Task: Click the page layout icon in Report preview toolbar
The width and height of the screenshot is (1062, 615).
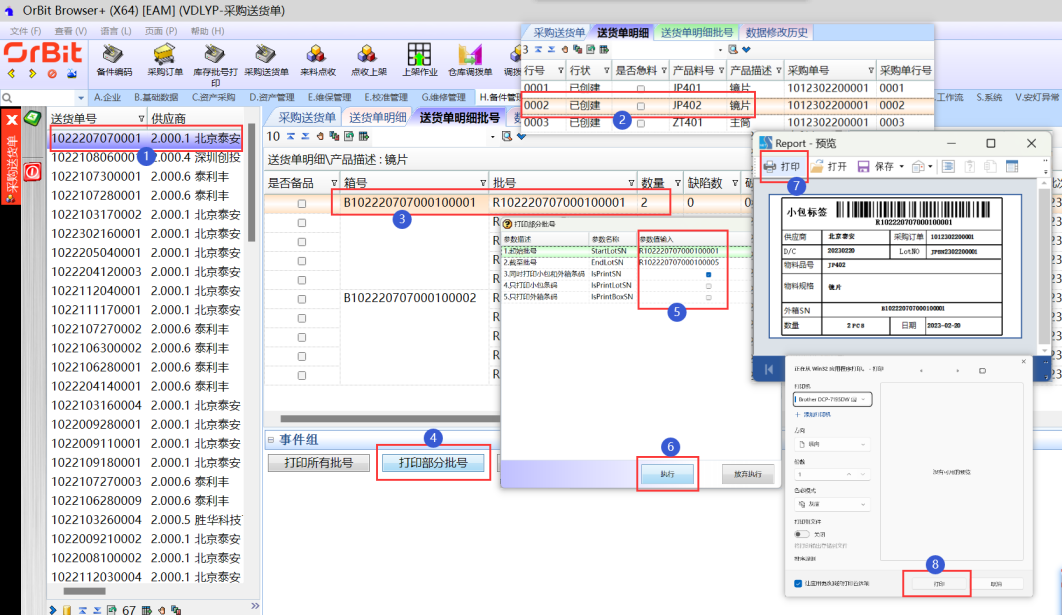Action: tap(948, 167)
